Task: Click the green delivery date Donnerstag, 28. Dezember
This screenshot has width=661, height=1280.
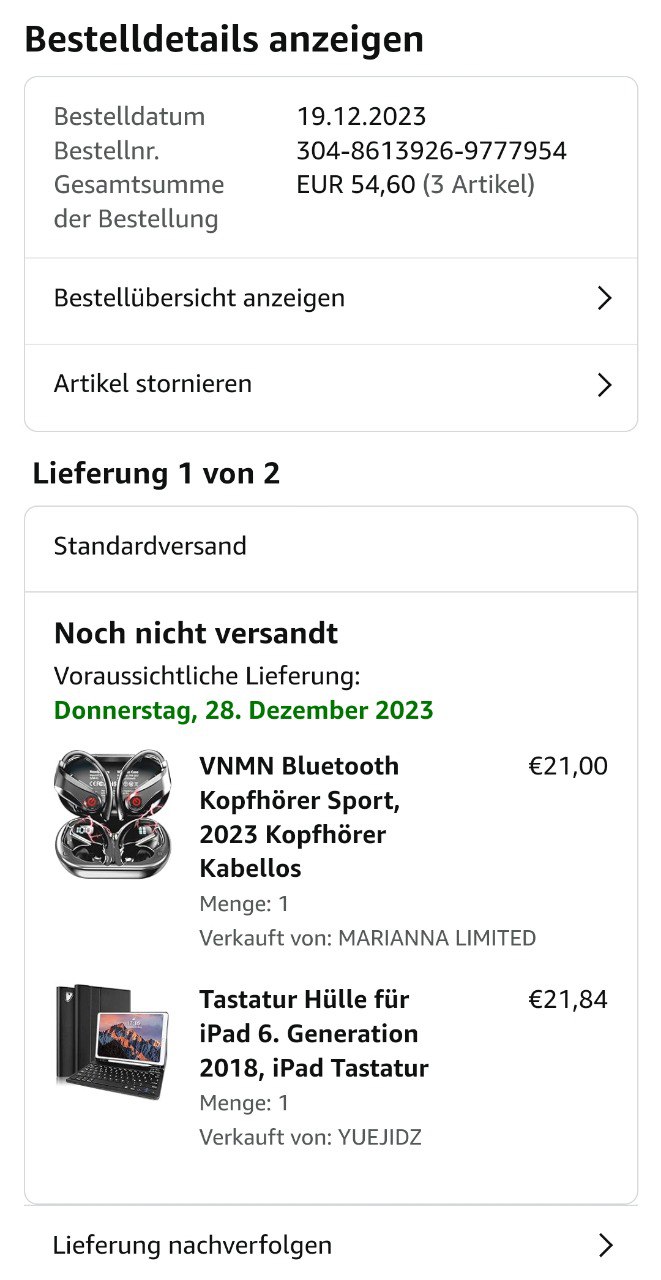Action: pos(243,711)
